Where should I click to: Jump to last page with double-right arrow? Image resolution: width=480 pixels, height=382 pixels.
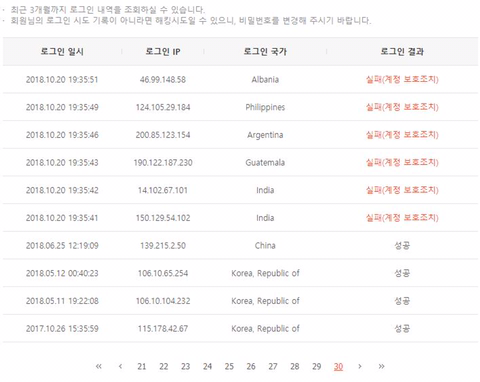[x=381, y=366]
